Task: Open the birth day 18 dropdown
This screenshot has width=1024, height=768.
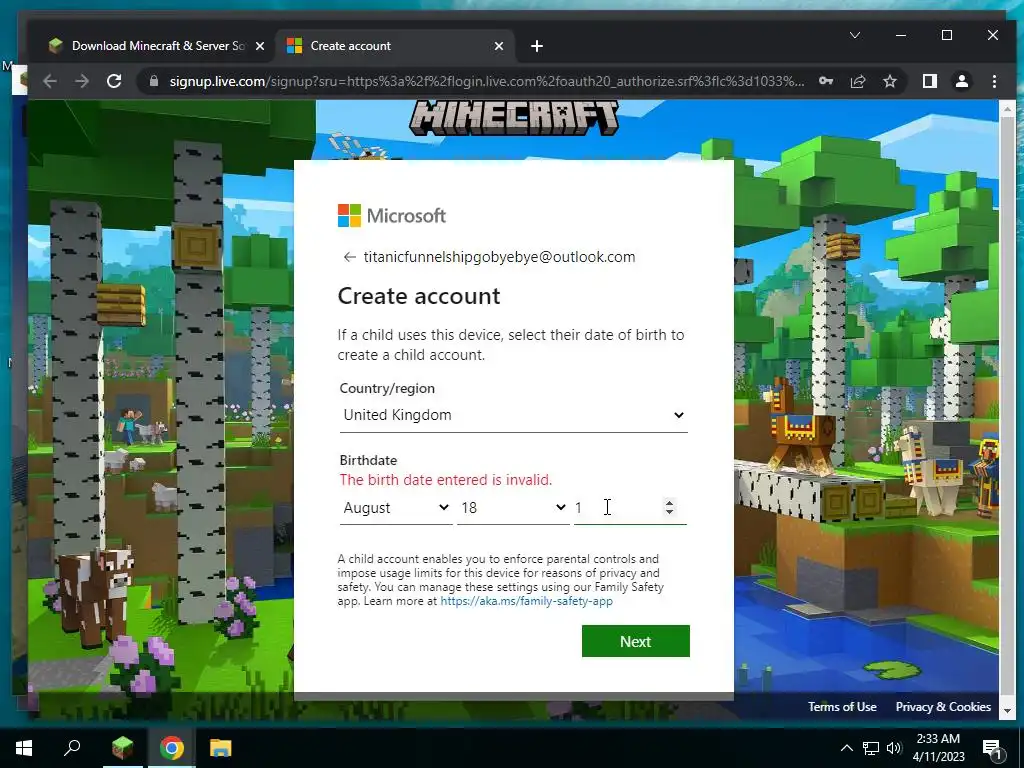Action: point(513,508)
